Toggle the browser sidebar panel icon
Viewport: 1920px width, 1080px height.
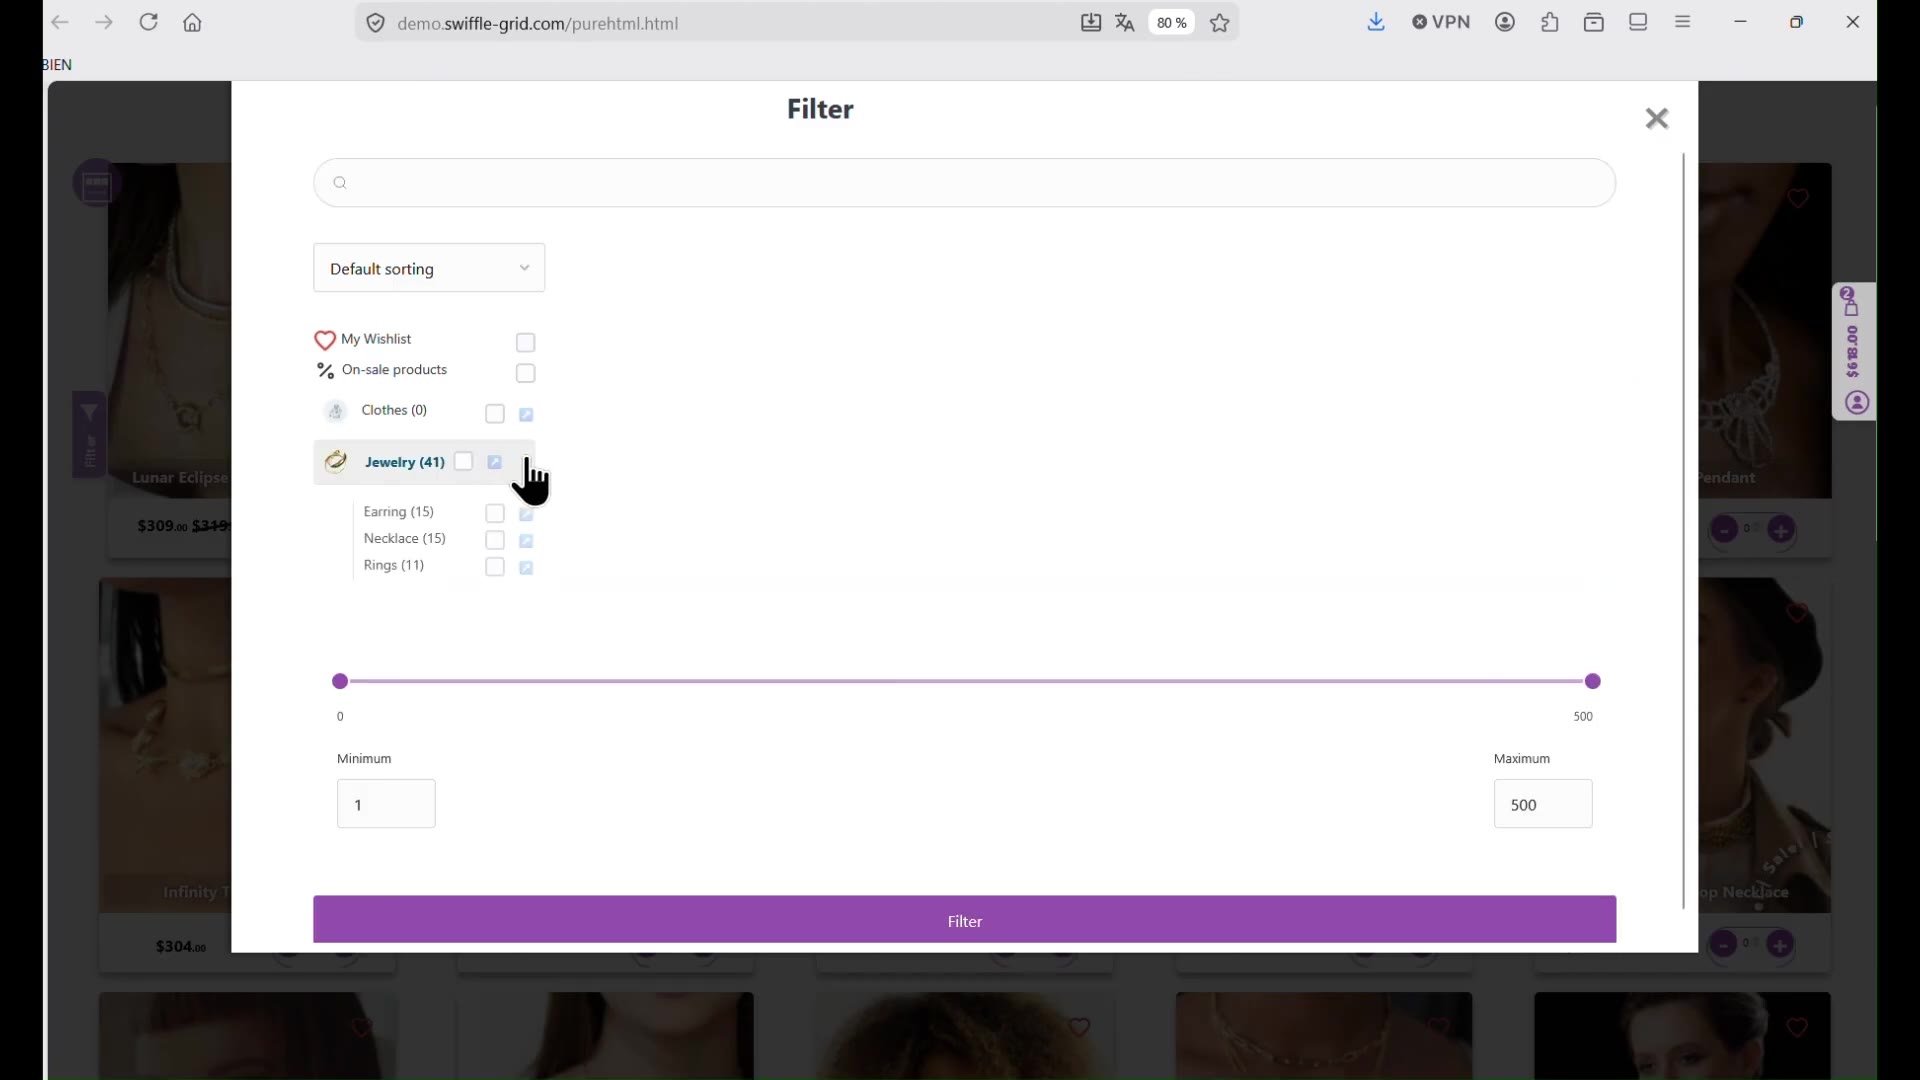point(1640,22)
